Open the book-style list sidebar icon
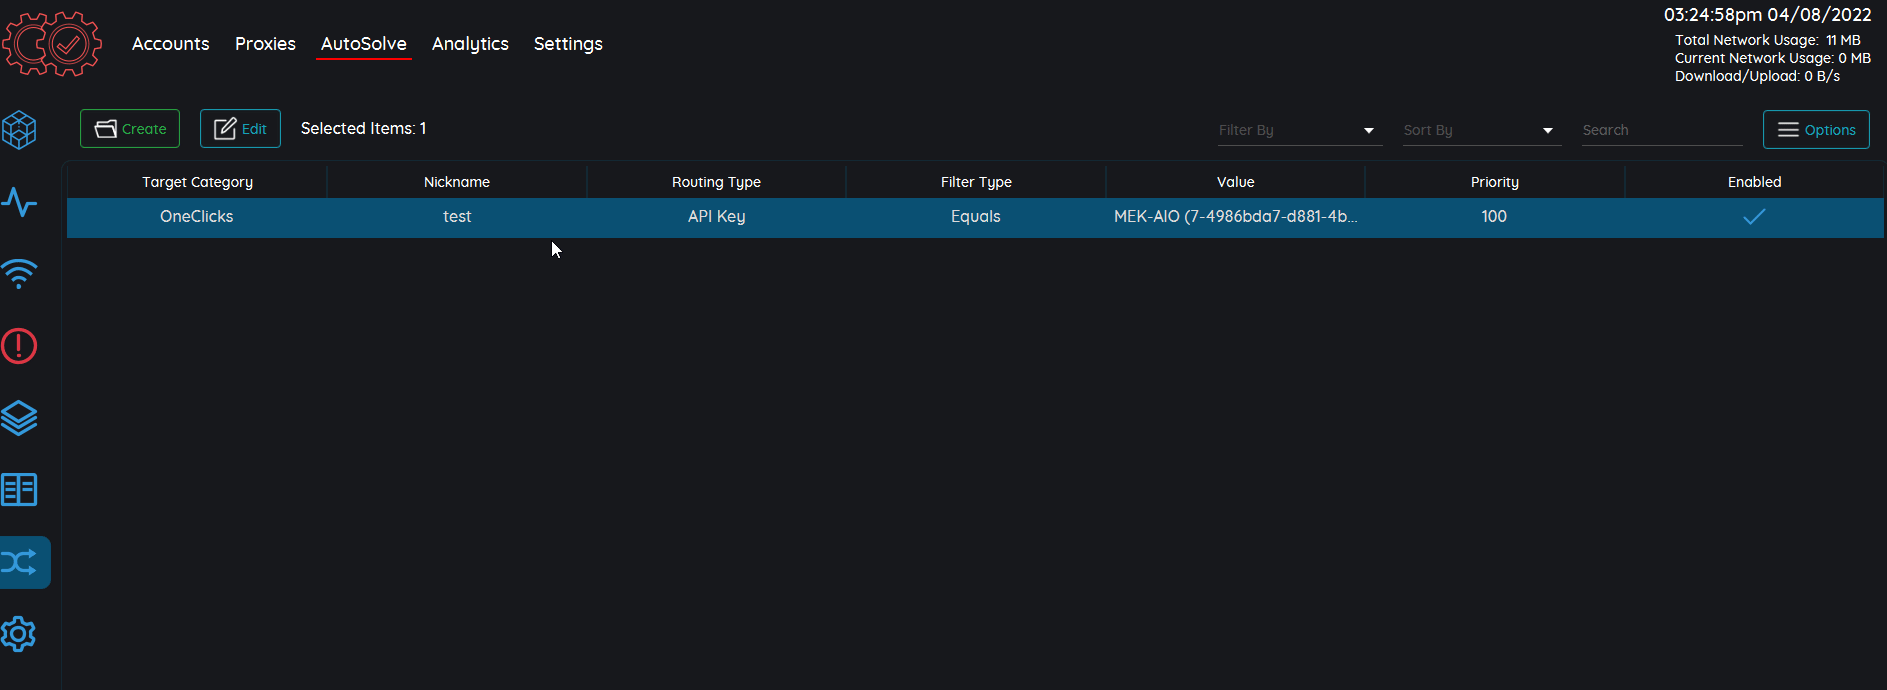Image resolution: width=1887 pixels, height=690 pixels. pyautogui.click(x=20, y=490)
